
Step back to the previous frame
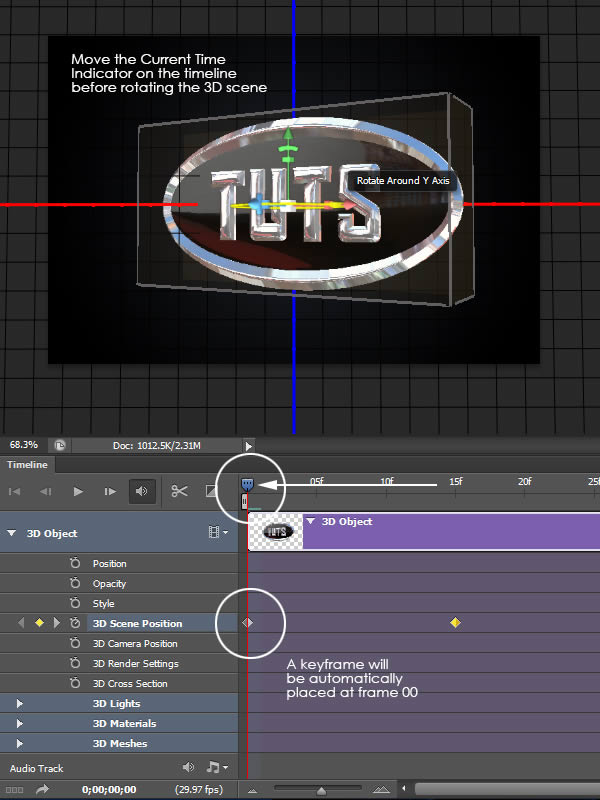pyautogui.click(x=46, y=491)
